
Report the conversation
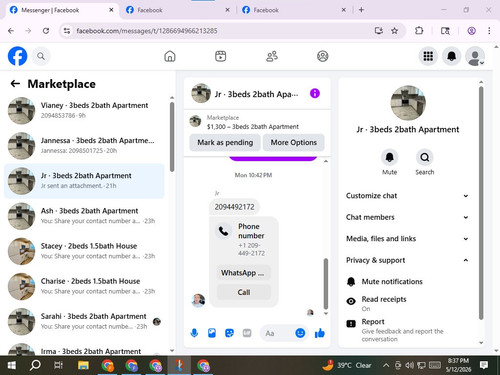pos(407,330)
